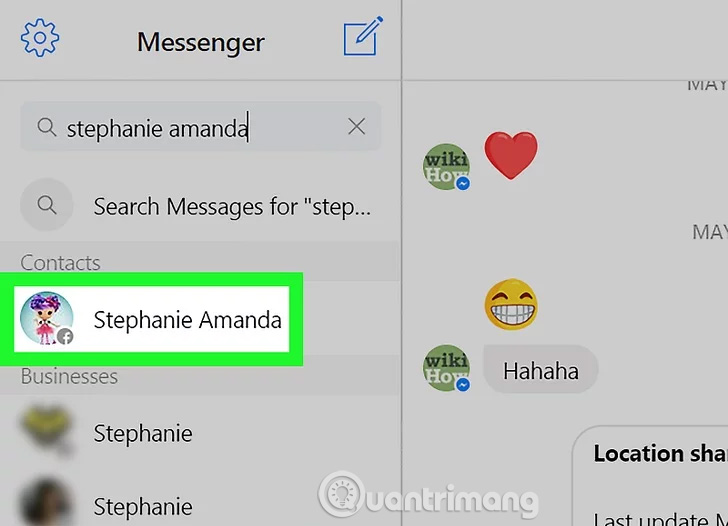
Task: Select the first Stephanie business result
Action: [200, 433]
